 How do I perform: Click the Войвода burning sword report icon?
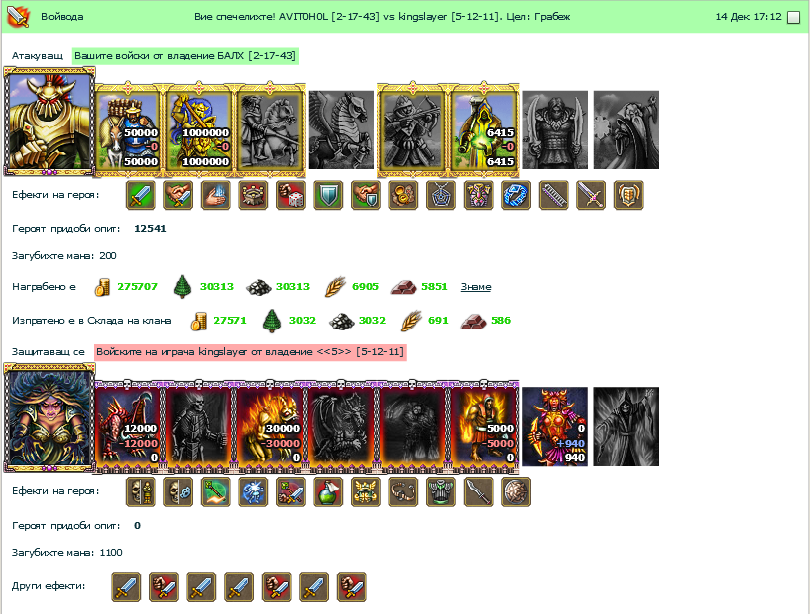[18, 17]
